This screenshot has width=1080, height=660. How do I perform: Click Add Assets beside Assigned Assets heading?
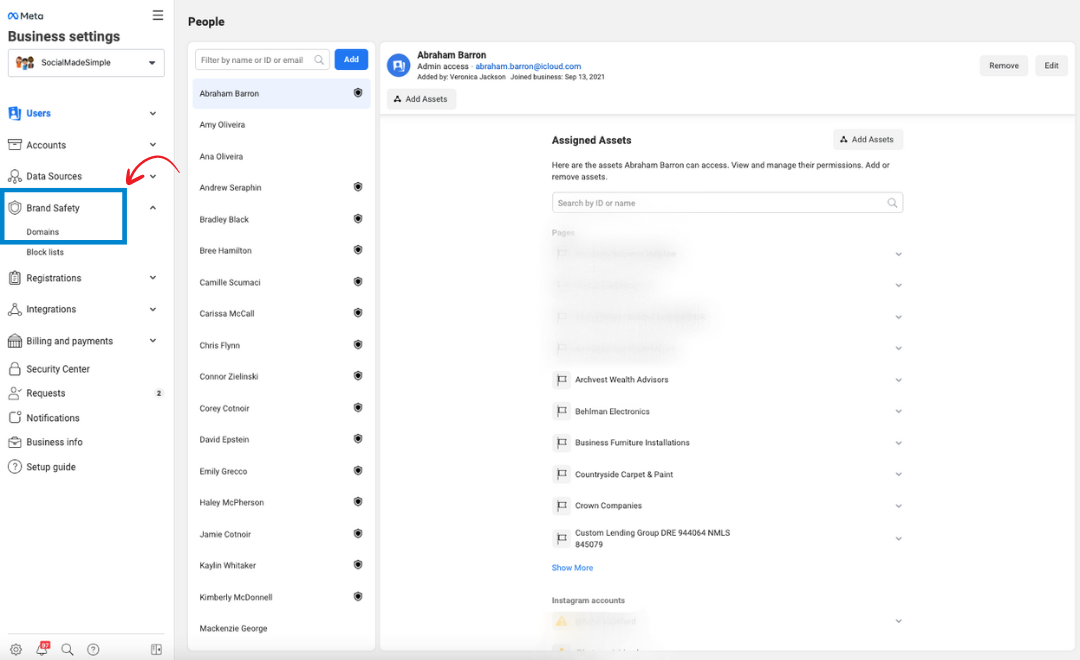click(x=868, y=139)
